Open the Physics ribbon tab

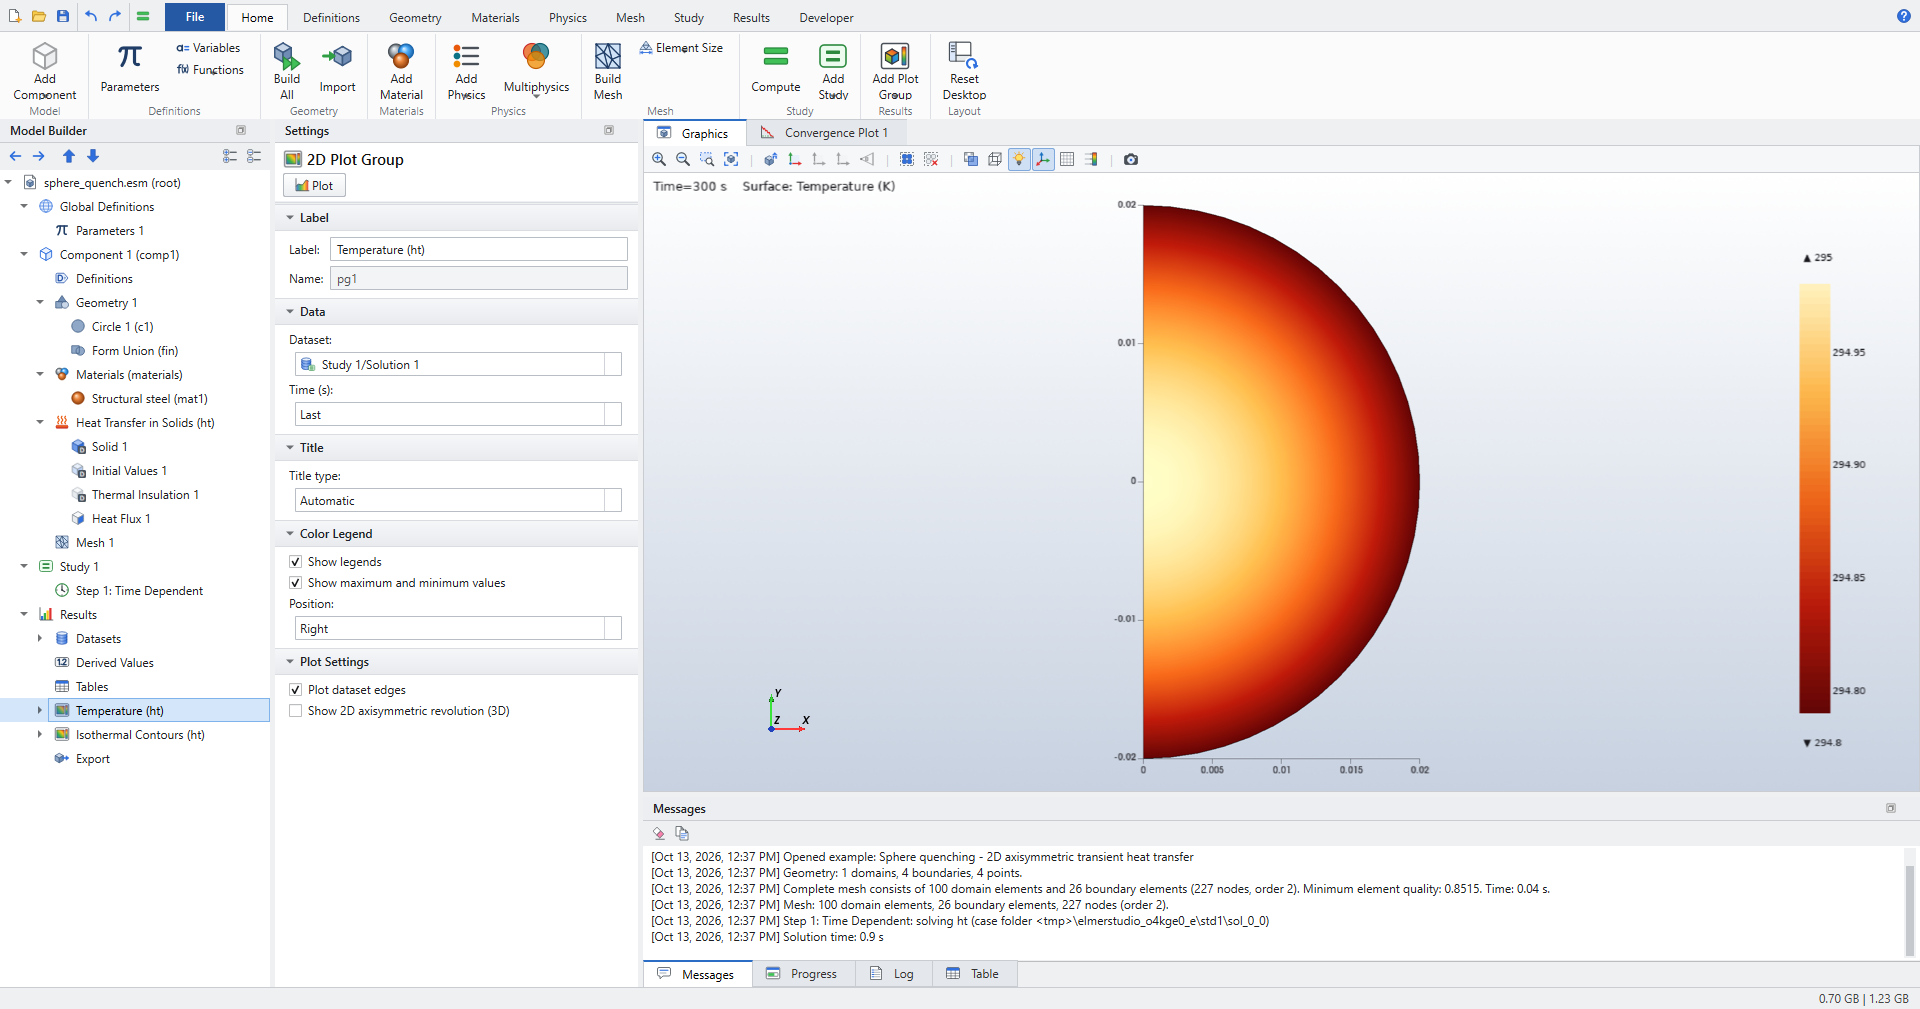pyautogui.click(x=567, y=18)
